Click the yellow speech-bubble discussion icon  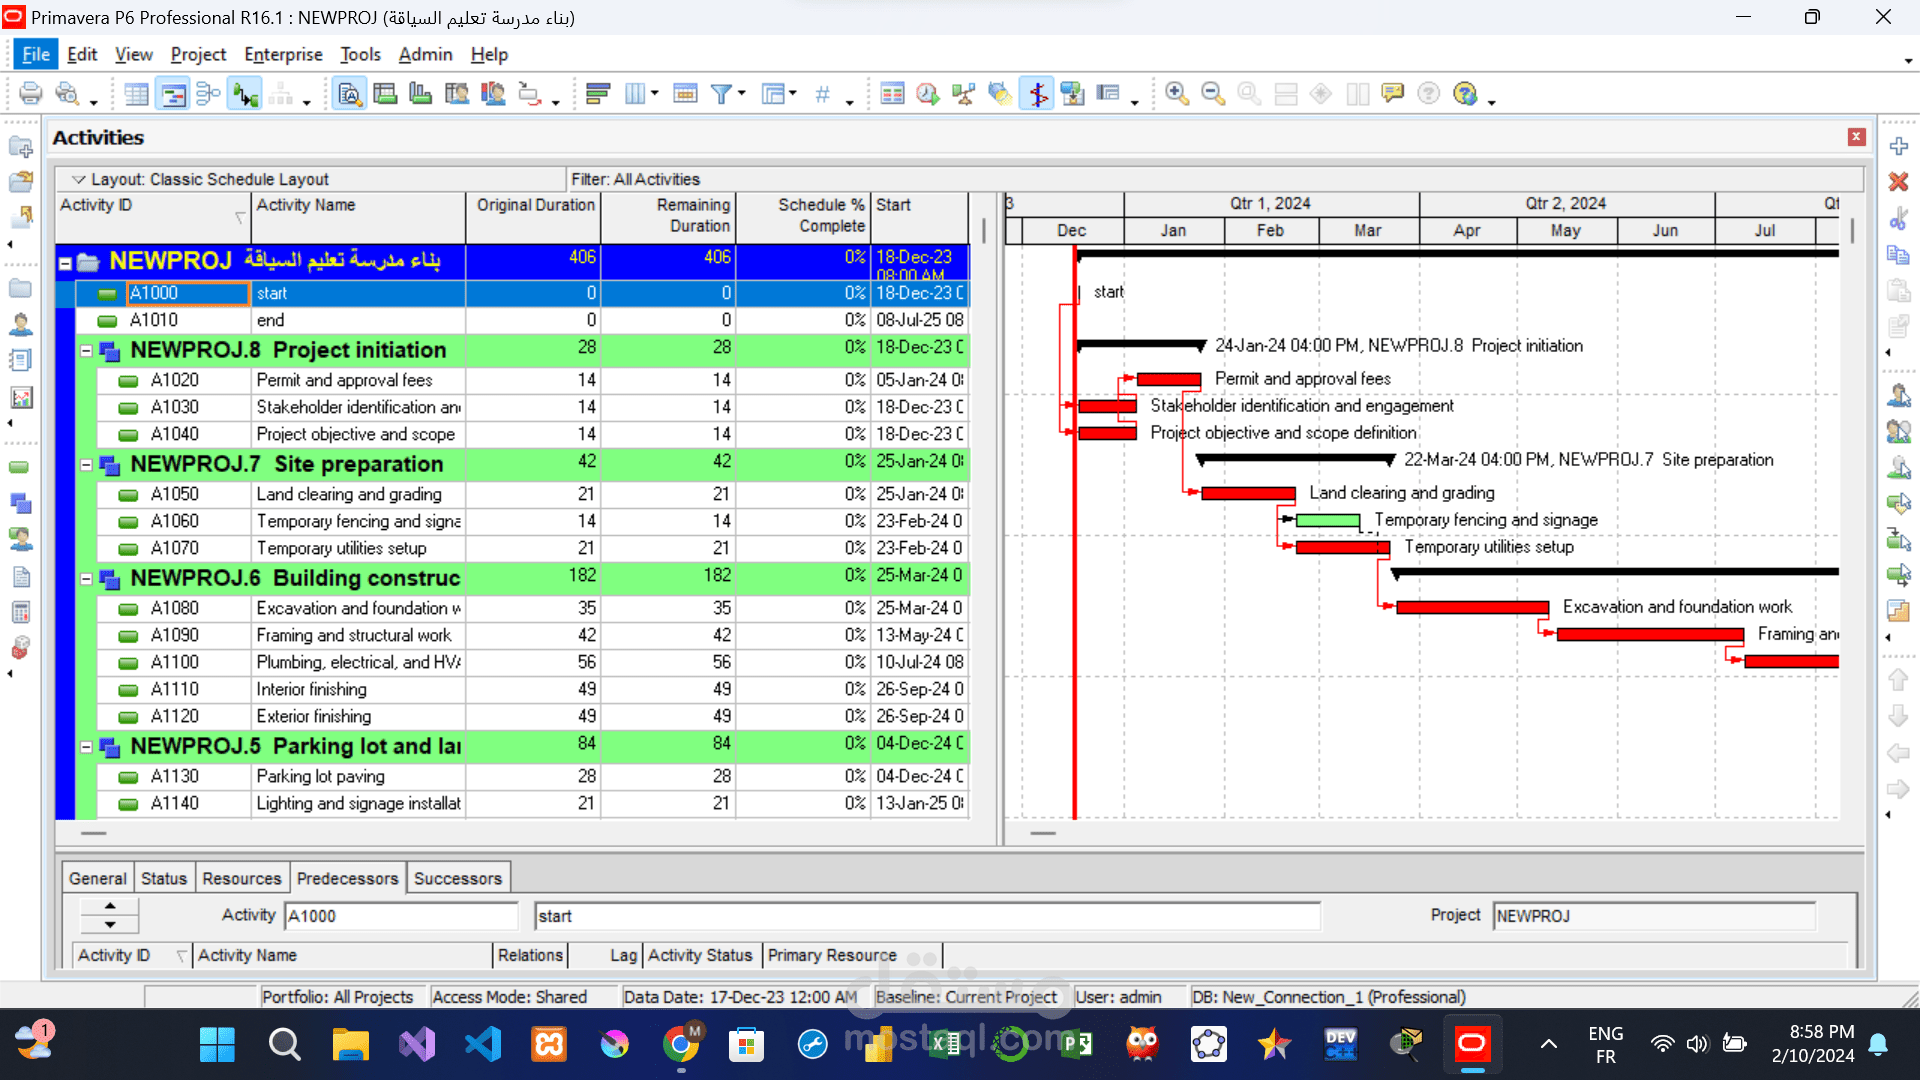click(x=1393, y=94)
